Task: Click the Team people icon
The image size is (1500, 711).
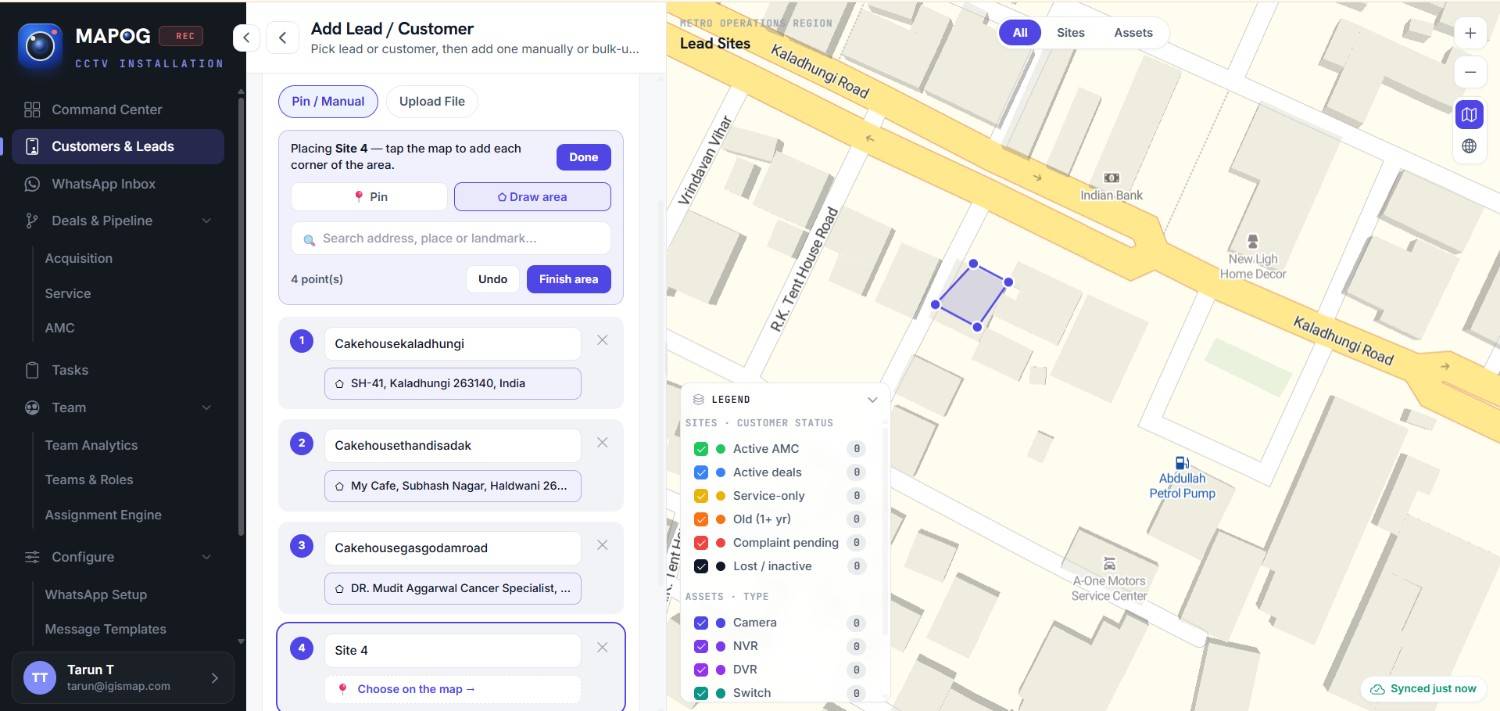Action: [32, 408]
